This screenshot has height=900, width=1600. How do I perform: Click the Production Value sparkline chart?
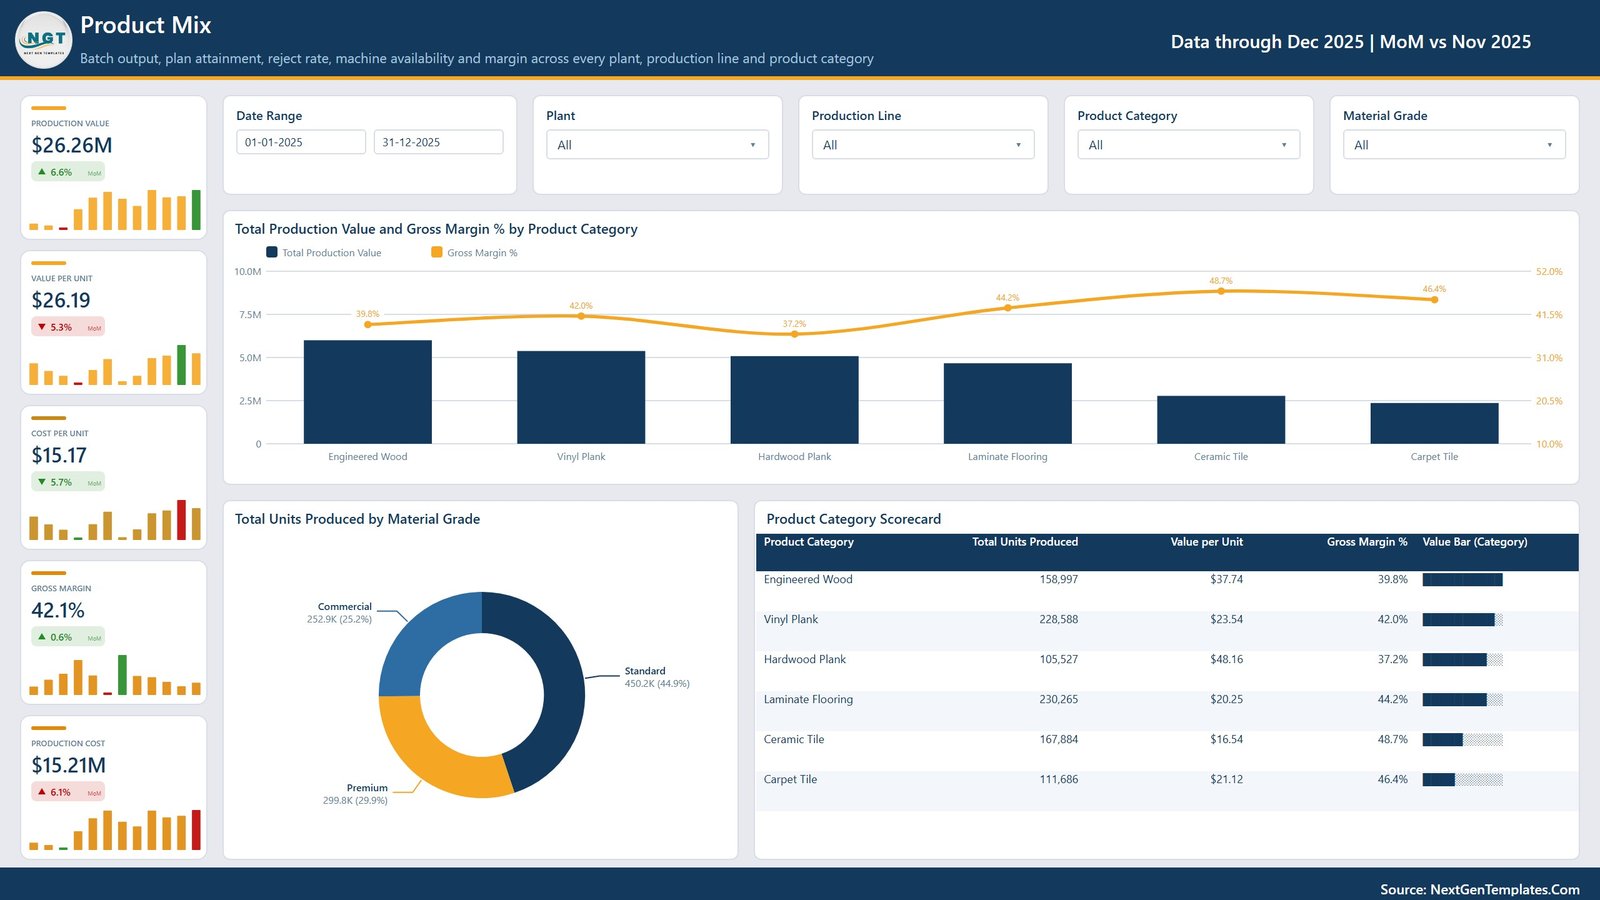[115, 209]
